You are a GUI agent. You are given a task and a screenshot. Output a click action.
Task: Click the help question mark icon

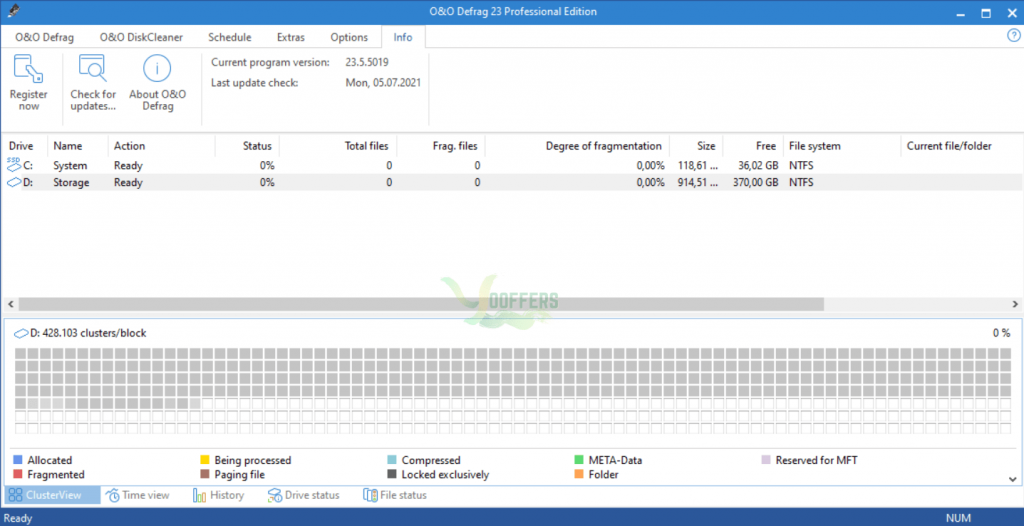tap(1014, 36)
